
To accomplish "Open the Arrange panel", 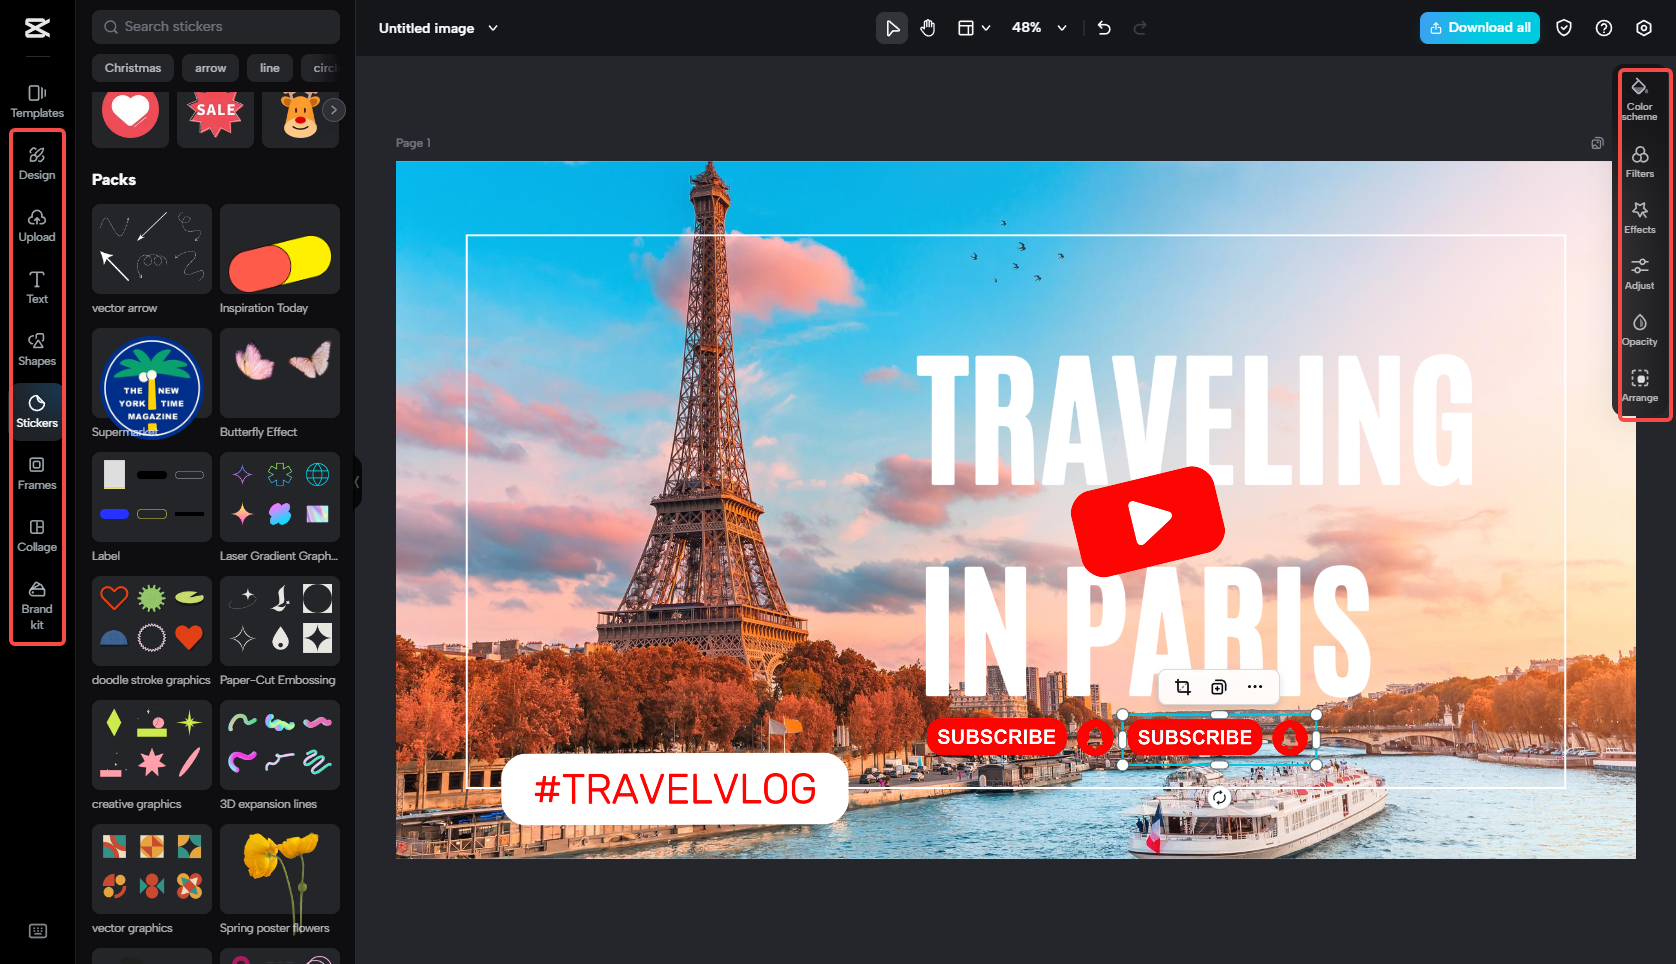I will (1640, 384).
